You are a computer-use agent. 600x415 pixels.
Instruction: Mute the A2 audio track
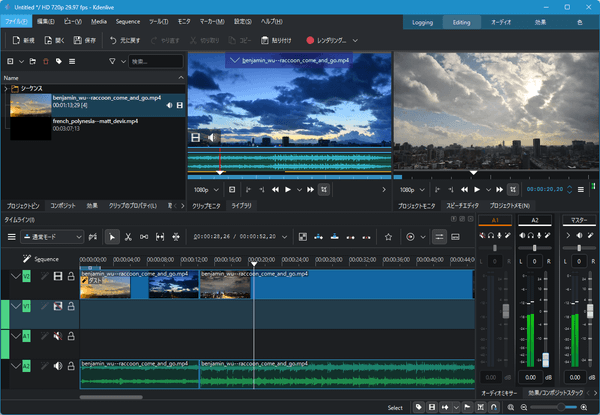point(58,367)
